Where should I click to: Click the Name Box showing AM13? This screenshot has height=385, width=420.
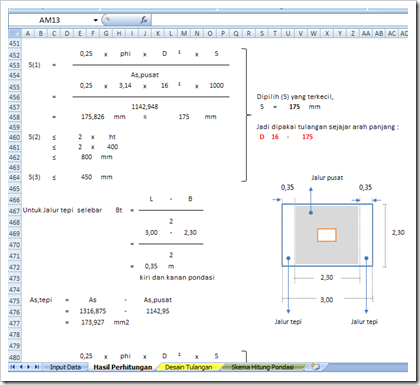(50, 20)
